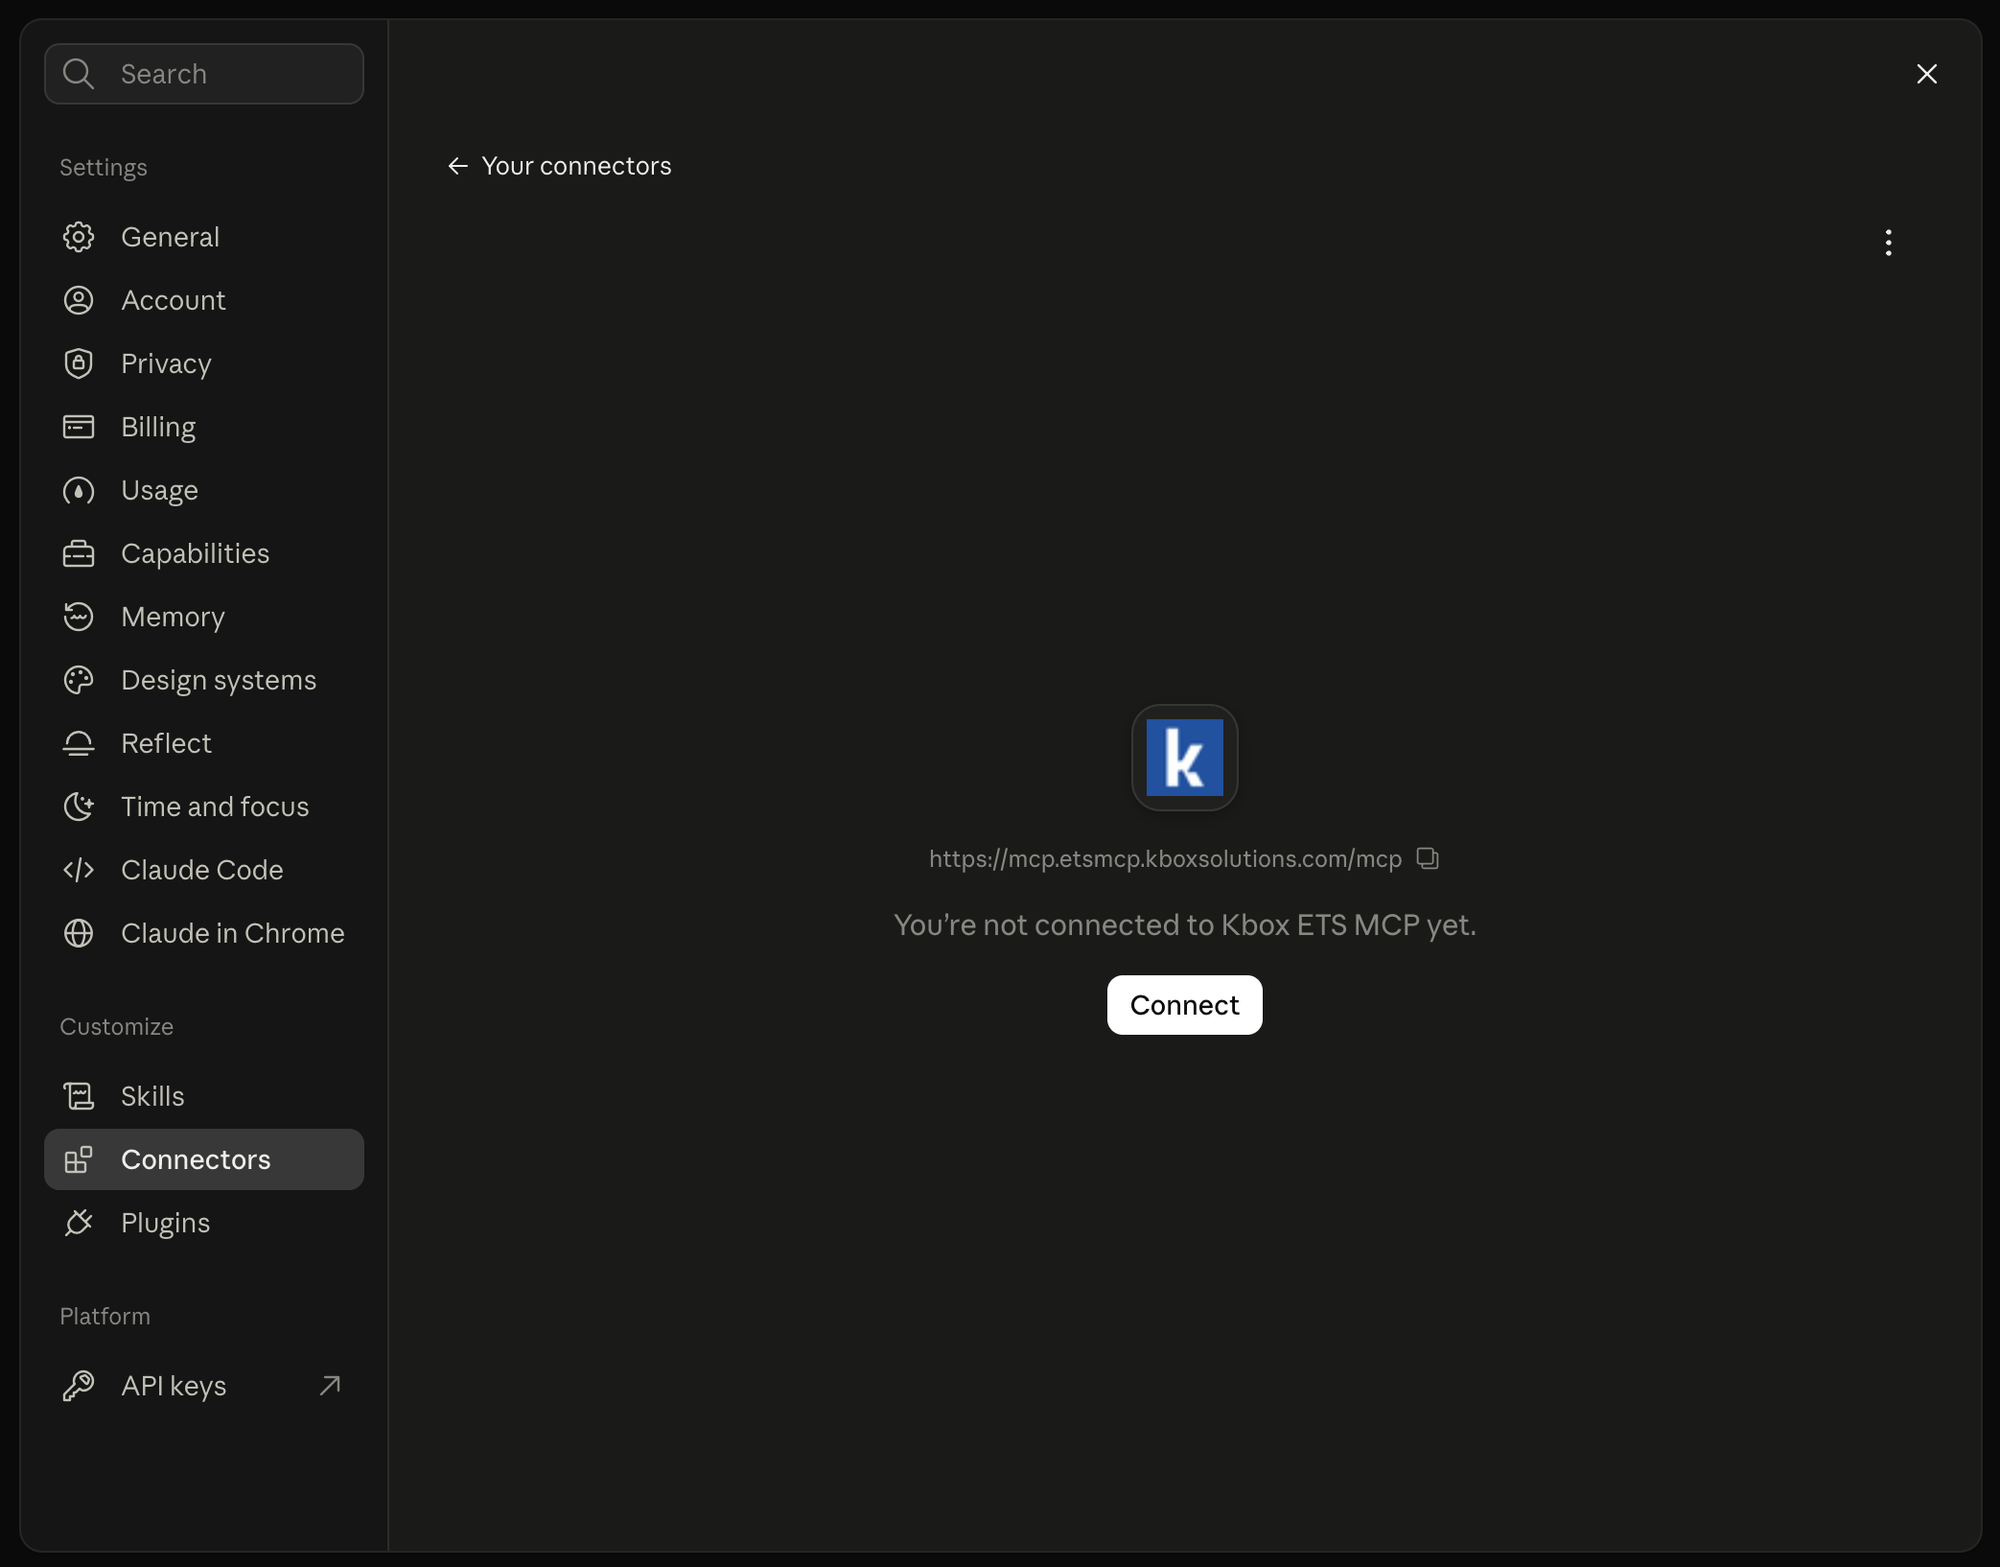Open Claude in Chrome settings
Viewport: 2000px width, 1567px height.
[204, 933]
